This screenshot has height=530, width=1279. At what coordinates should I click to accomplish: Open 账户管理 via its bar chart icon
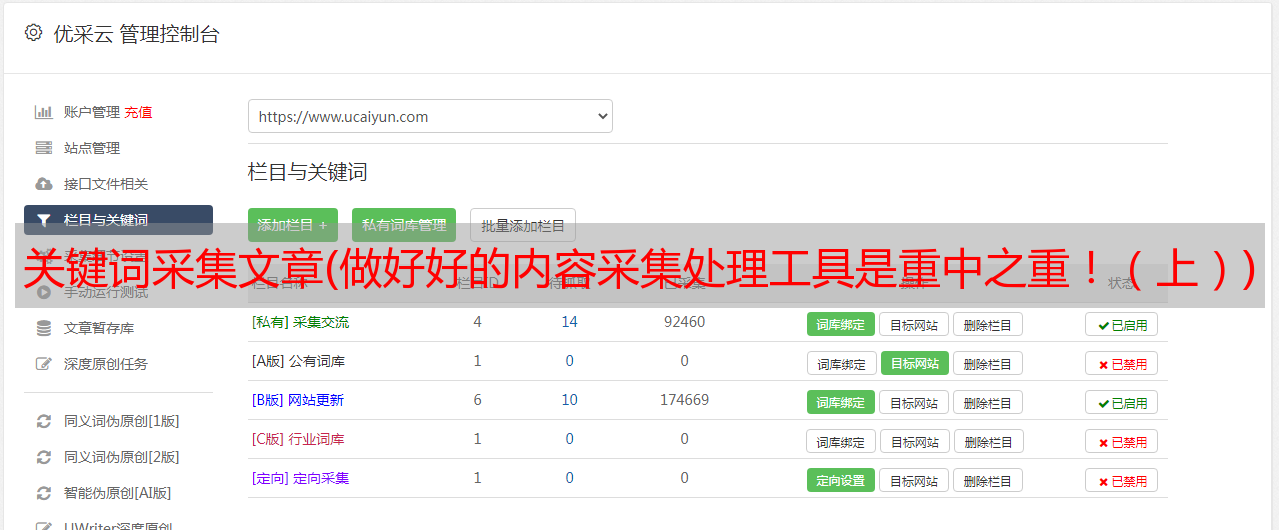[x=43, y=112]
